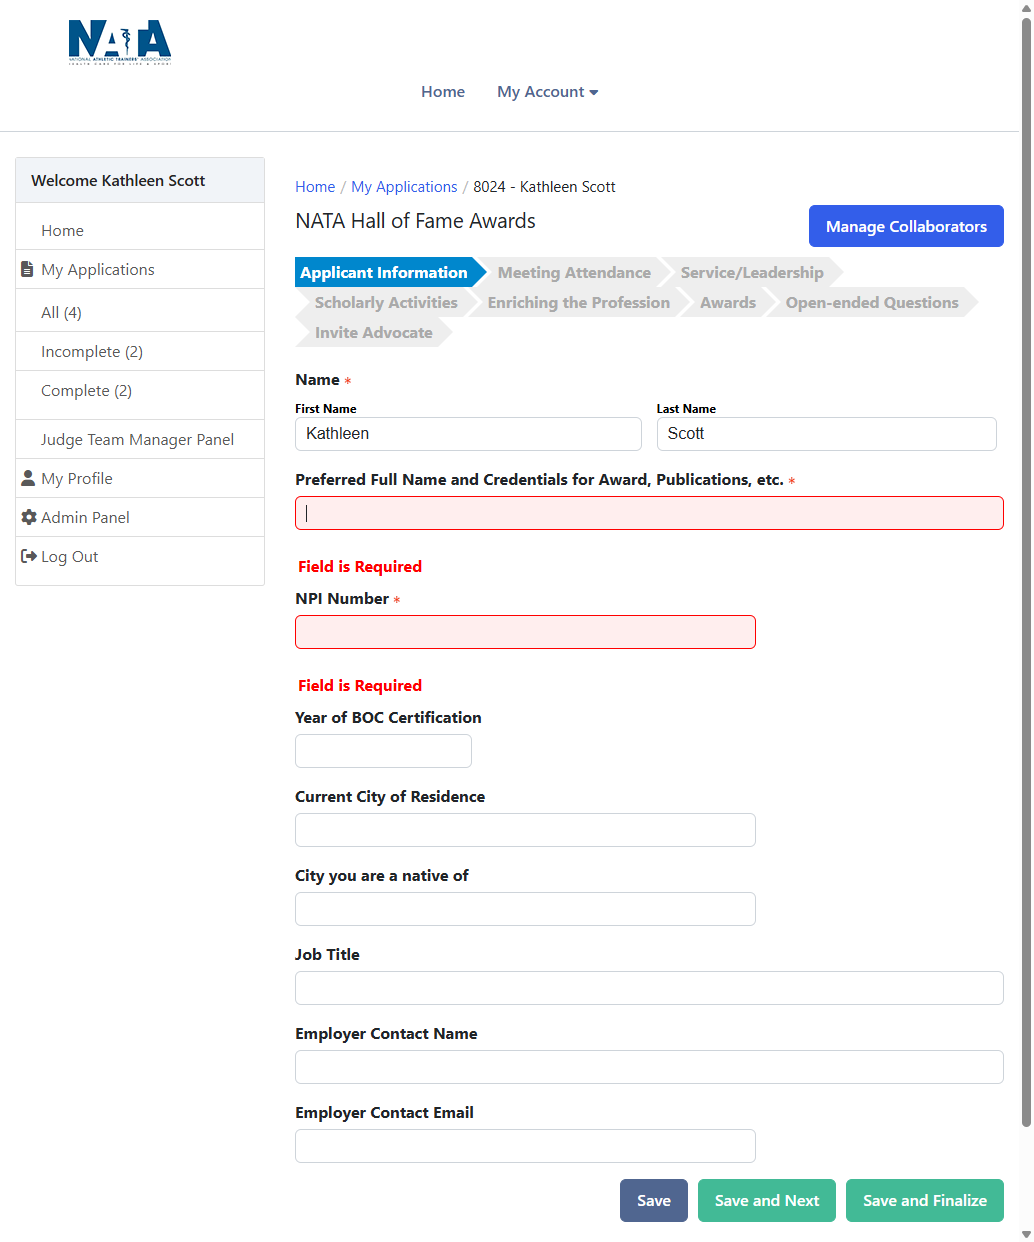Click Save and Next button
The height and width of the screenshot is (1242, 1034).
tap(767, 1200)
